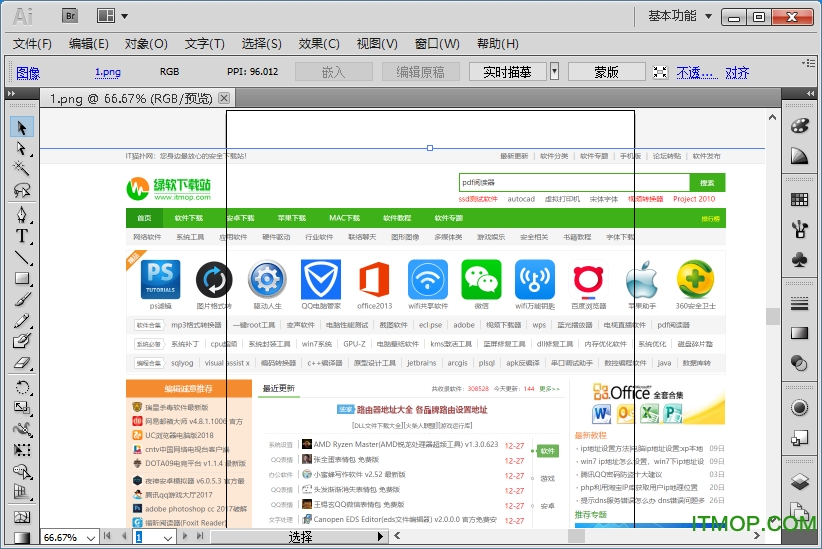
Task: Select the Perspective Grid tool
Action: (21, 492)
